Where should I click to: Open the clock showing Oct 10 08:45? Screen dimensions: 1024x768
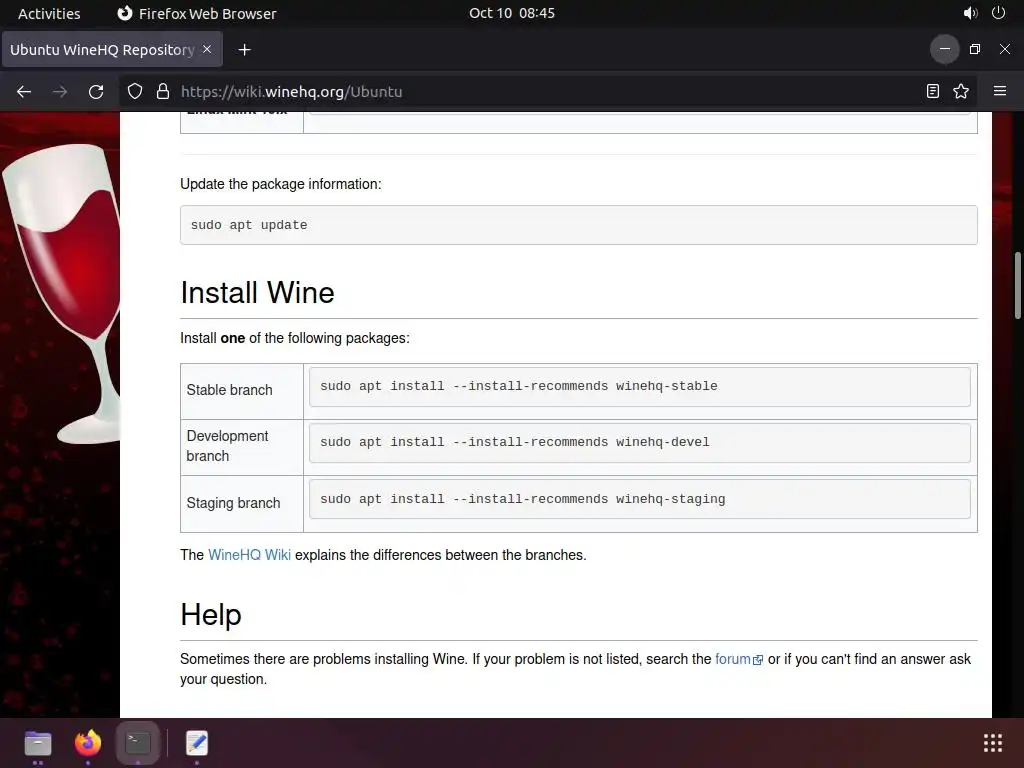pos(512,13)
